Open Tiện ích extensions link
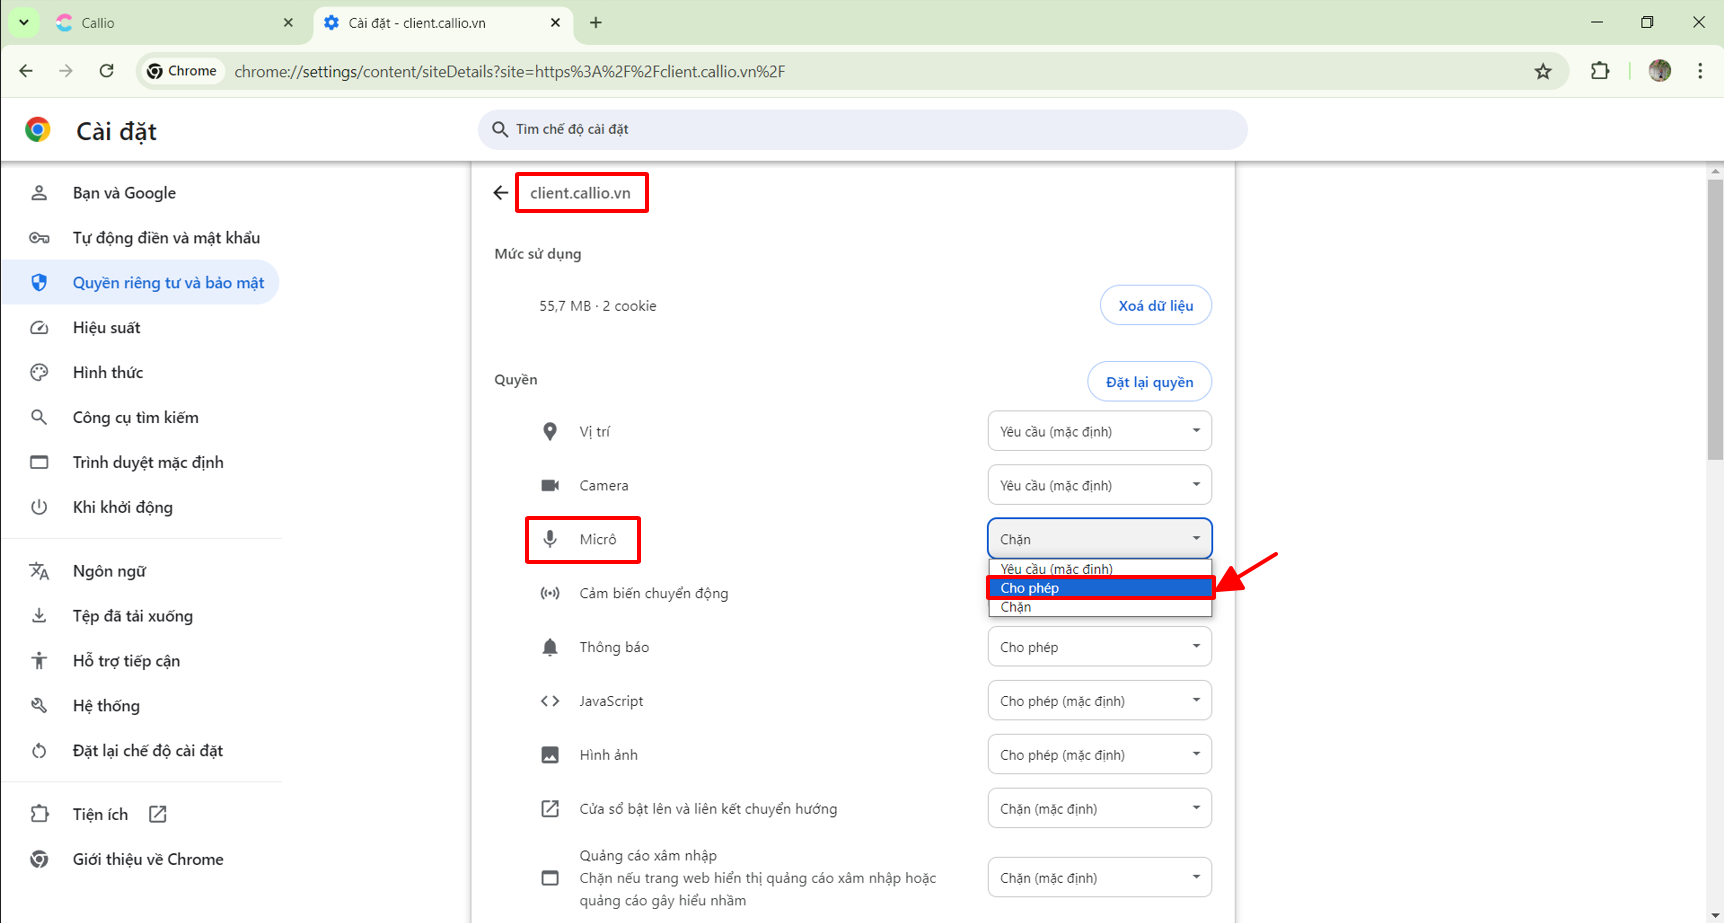This screenshot has height=923, width=1724. 140,814
